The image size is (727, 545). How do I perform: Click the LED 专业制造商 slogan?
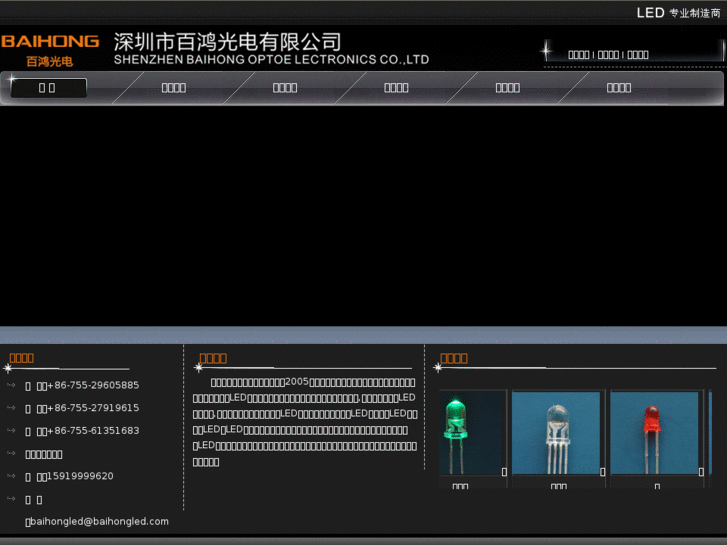[x=678, y=13]
